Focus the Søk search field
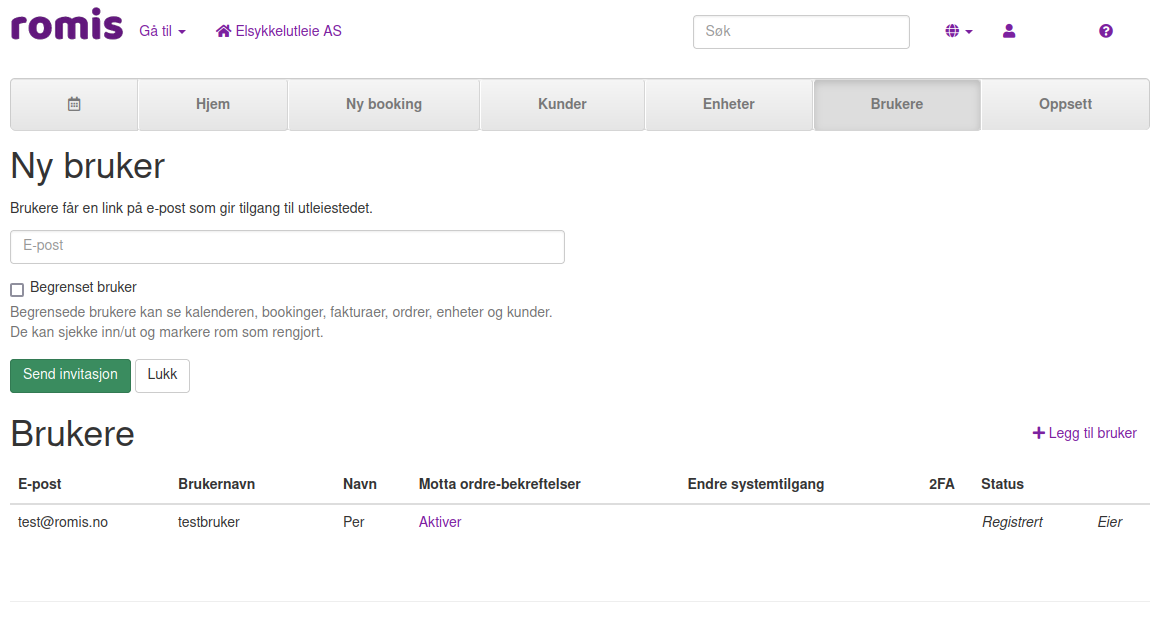 tap(801, 32)
